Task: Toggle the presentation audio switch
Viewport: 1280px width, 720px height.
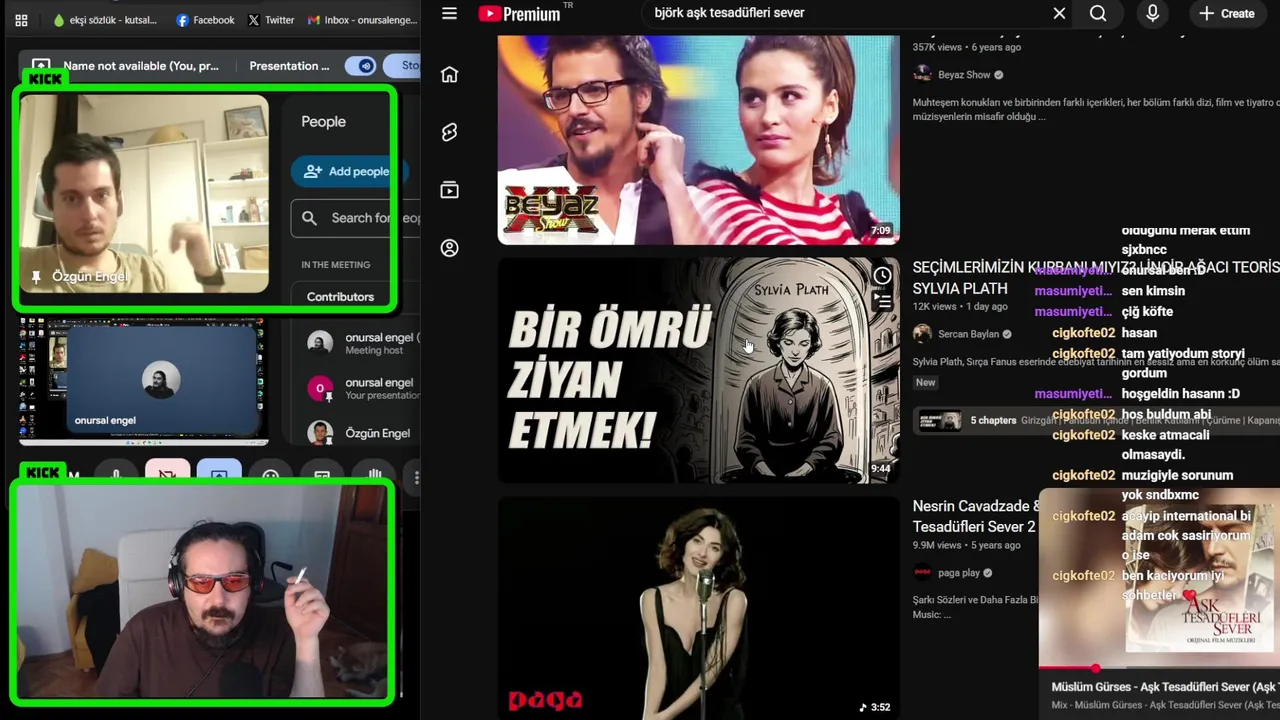Action: [x=360, y=66]
